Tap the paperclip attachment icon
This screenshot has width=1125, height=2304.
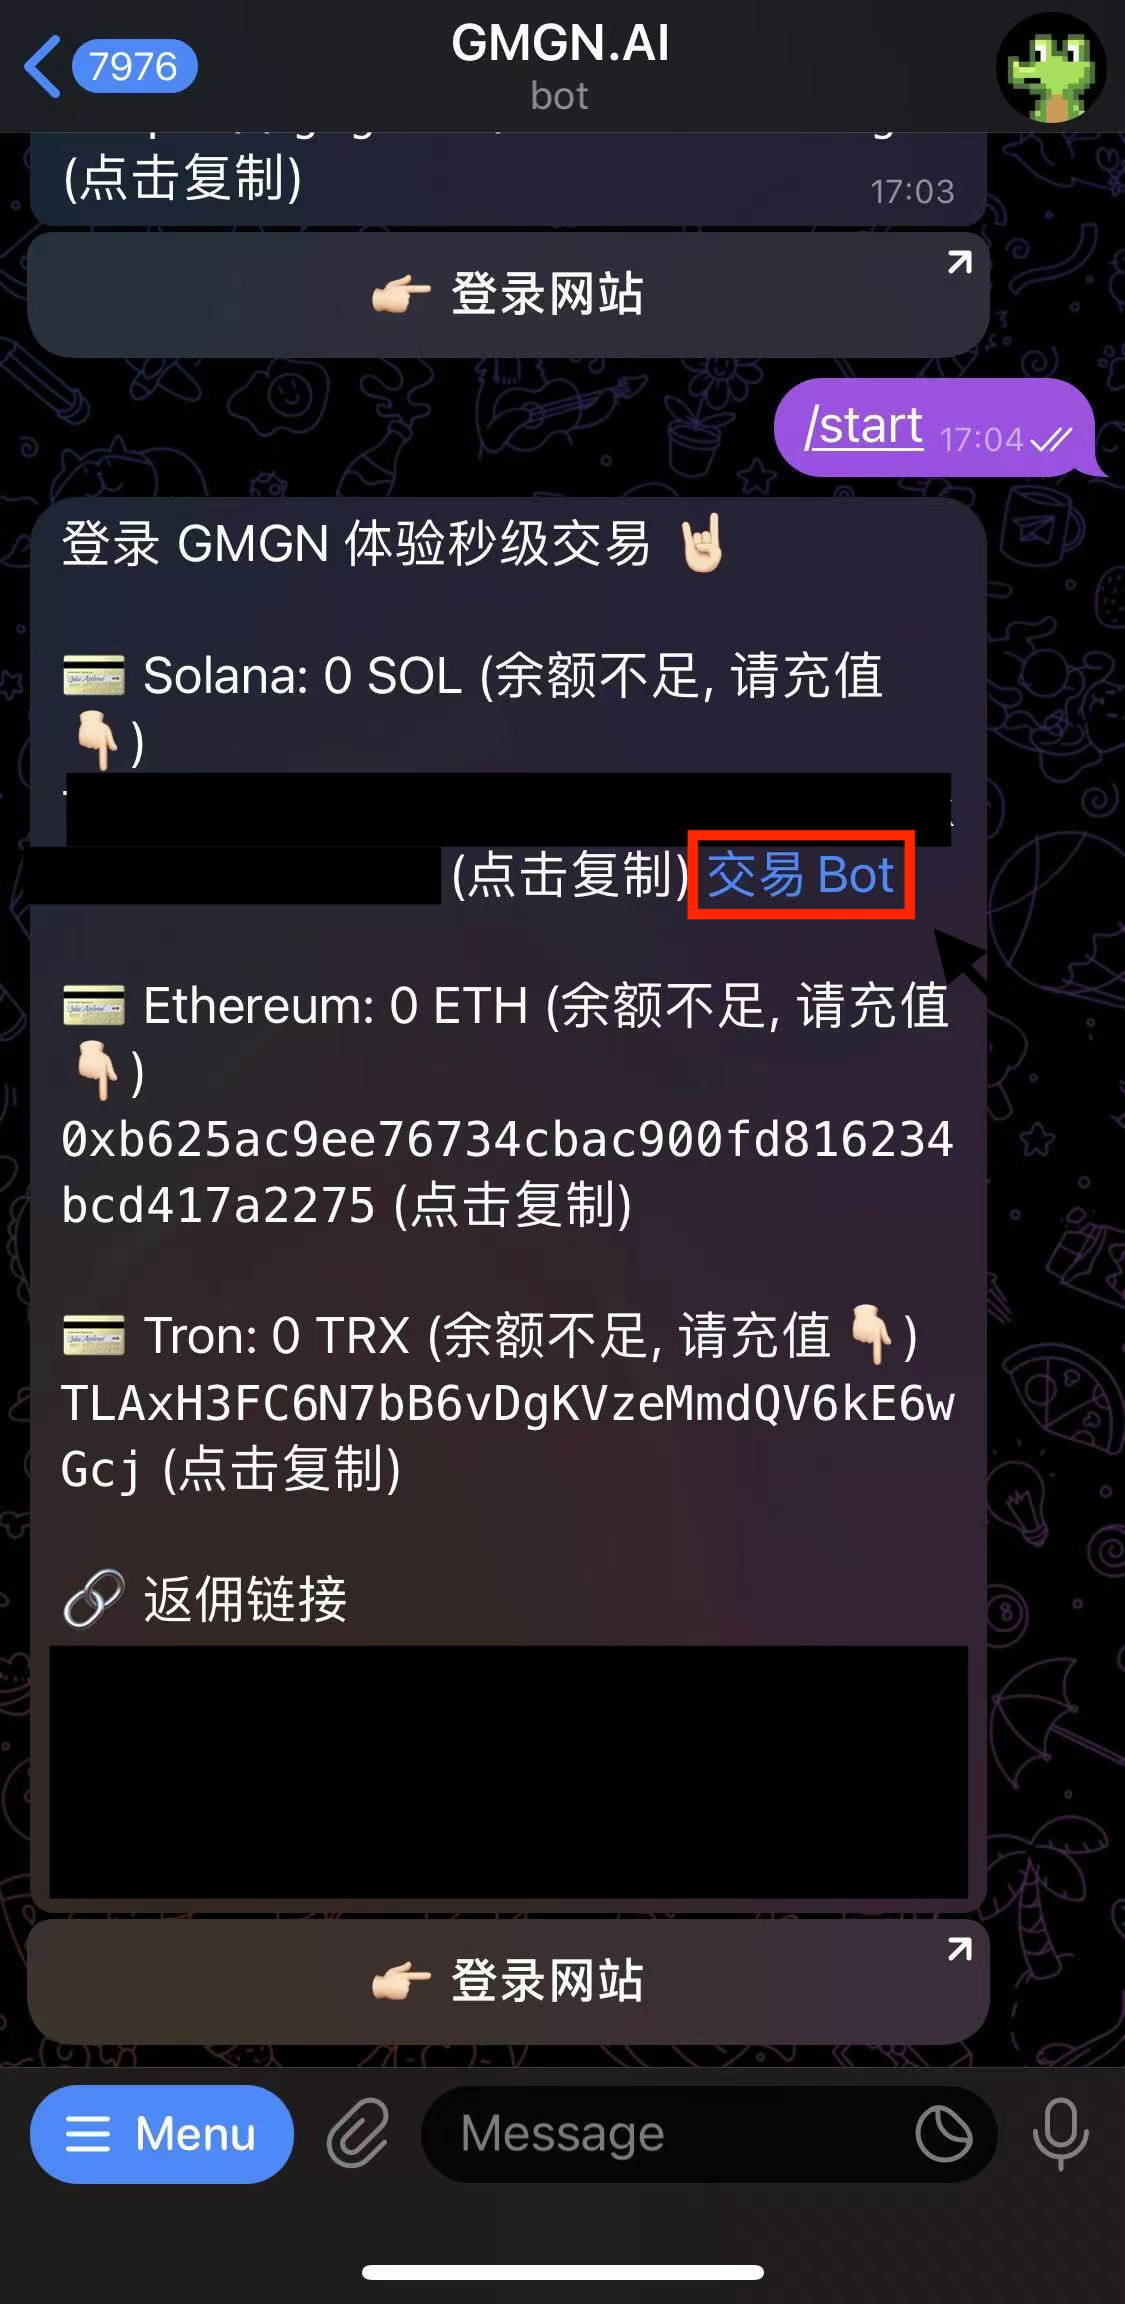point(358,2134)
